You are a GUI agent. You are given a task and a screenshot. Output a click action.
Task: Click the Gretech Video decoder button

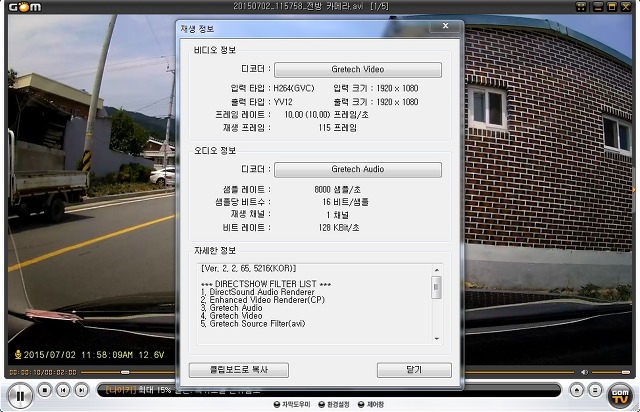click(358, 69)
